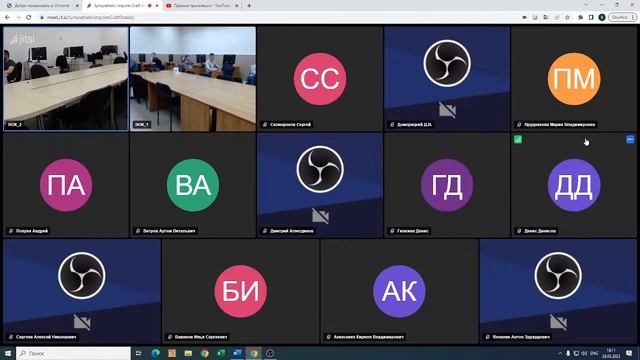Click the АК participant avatar
This screenshot has width=640, height=360.
click(x=399, y=291)
